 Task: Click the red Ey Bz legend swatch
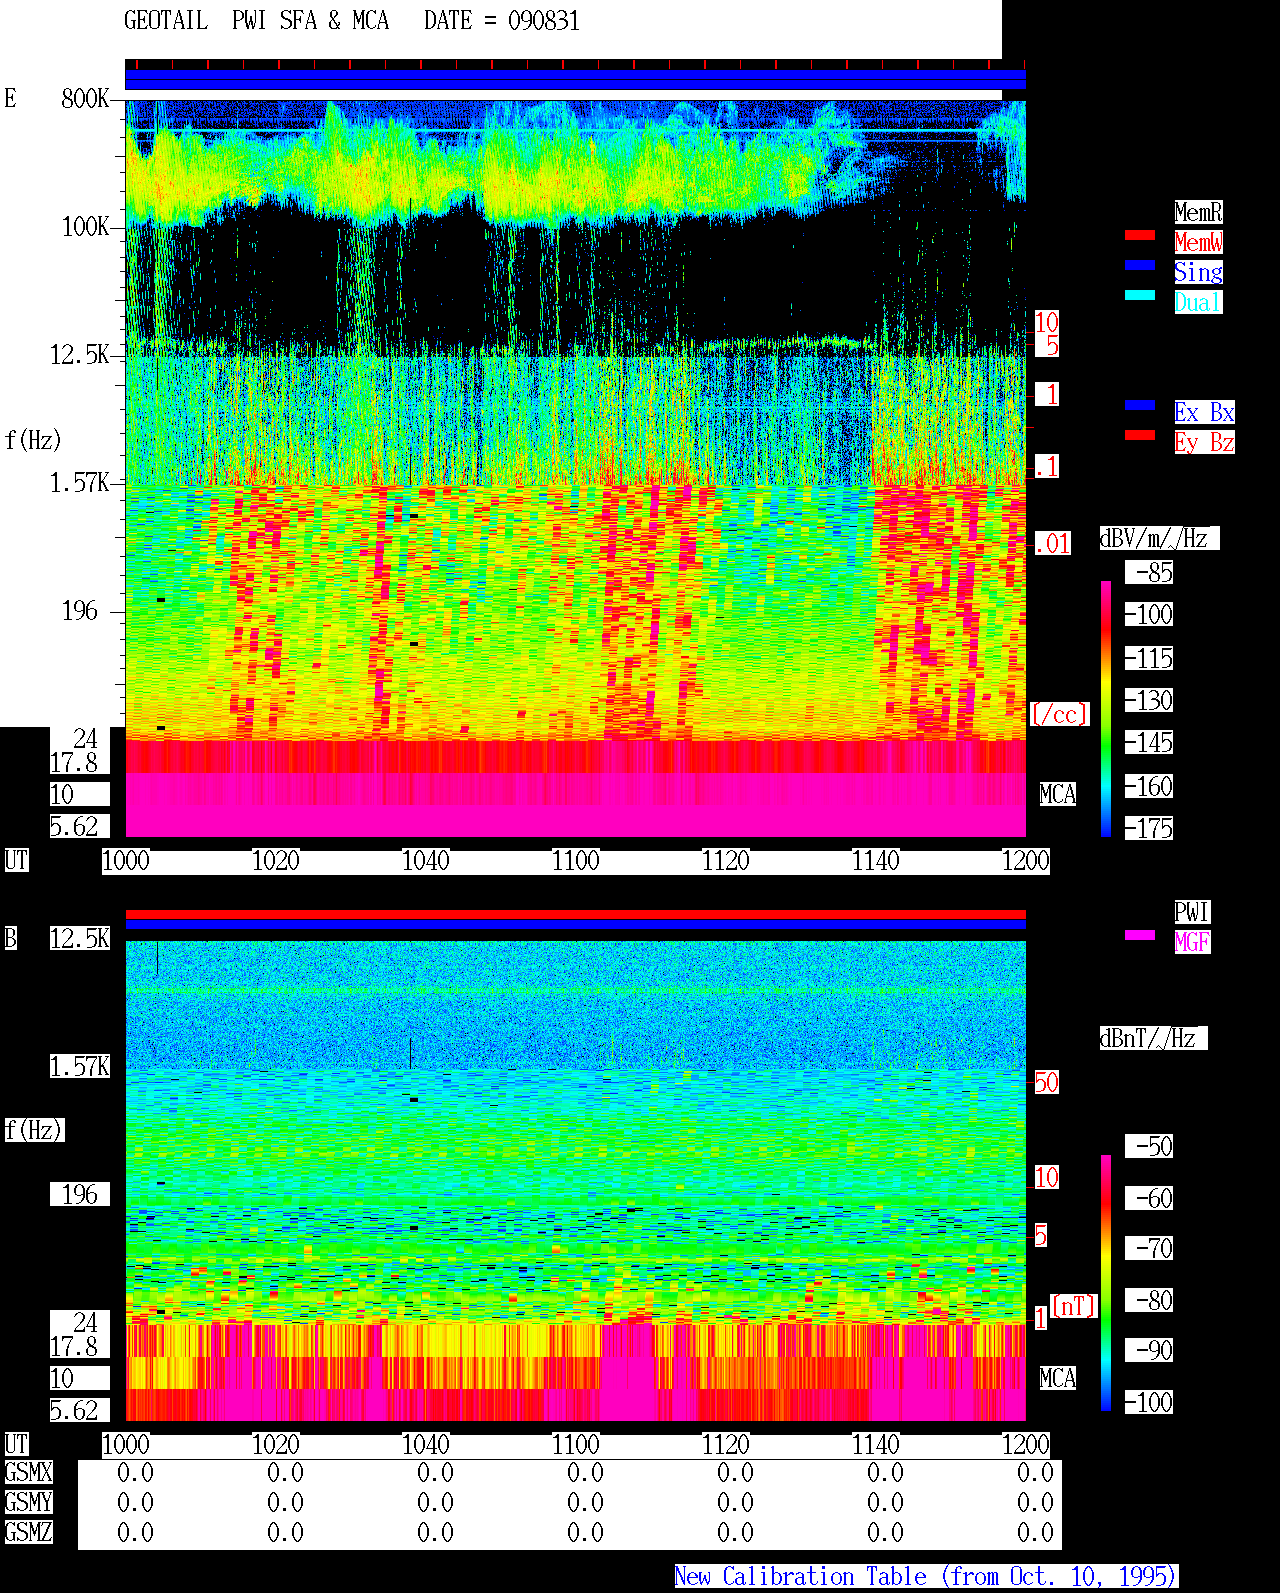pyautogui.click(x=1140, y=435)
